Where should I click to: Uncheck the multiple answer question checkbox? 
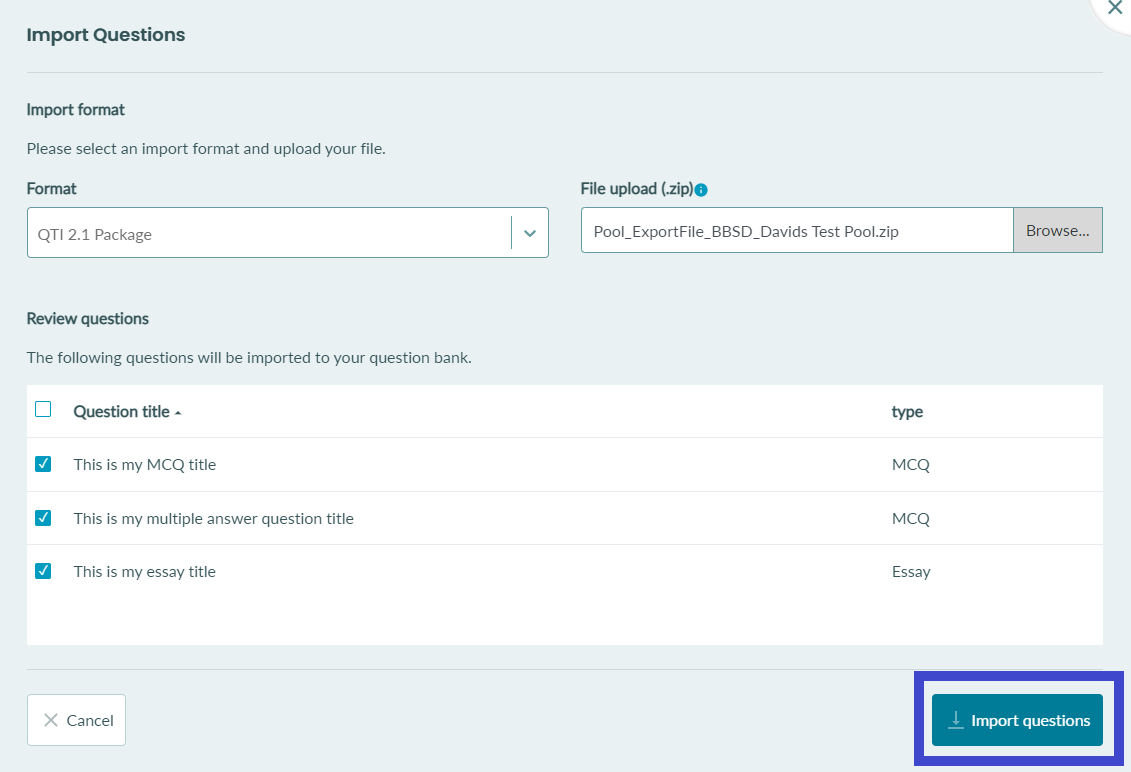43,517
